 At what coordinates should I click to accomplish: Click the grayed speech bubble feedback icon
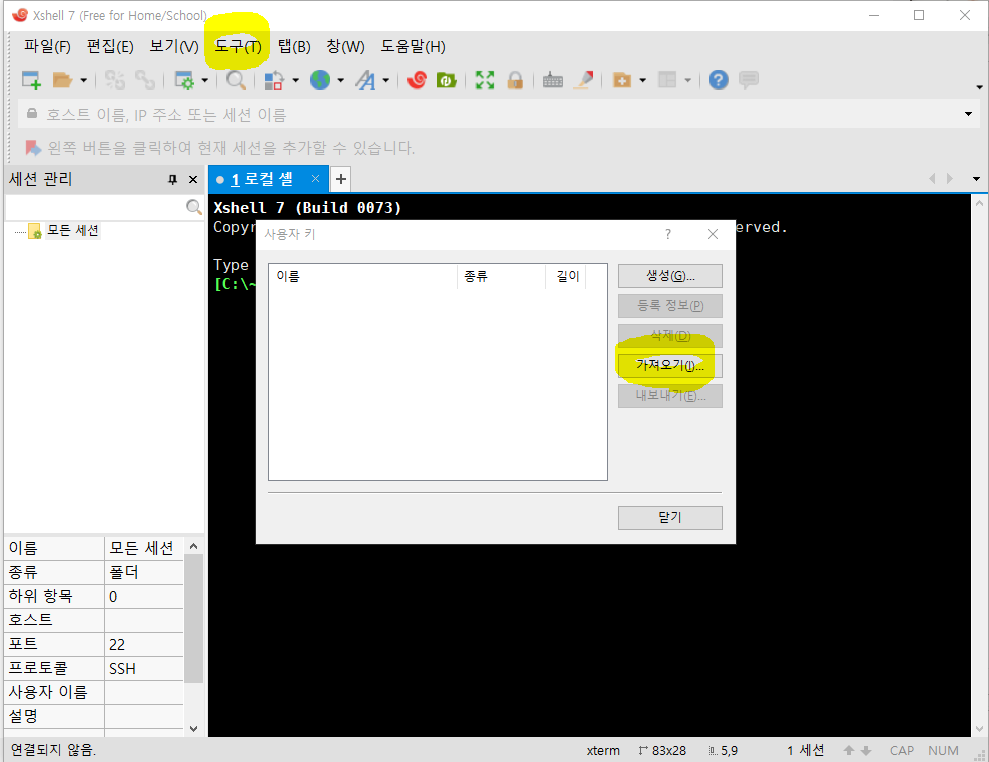(749, 80)
